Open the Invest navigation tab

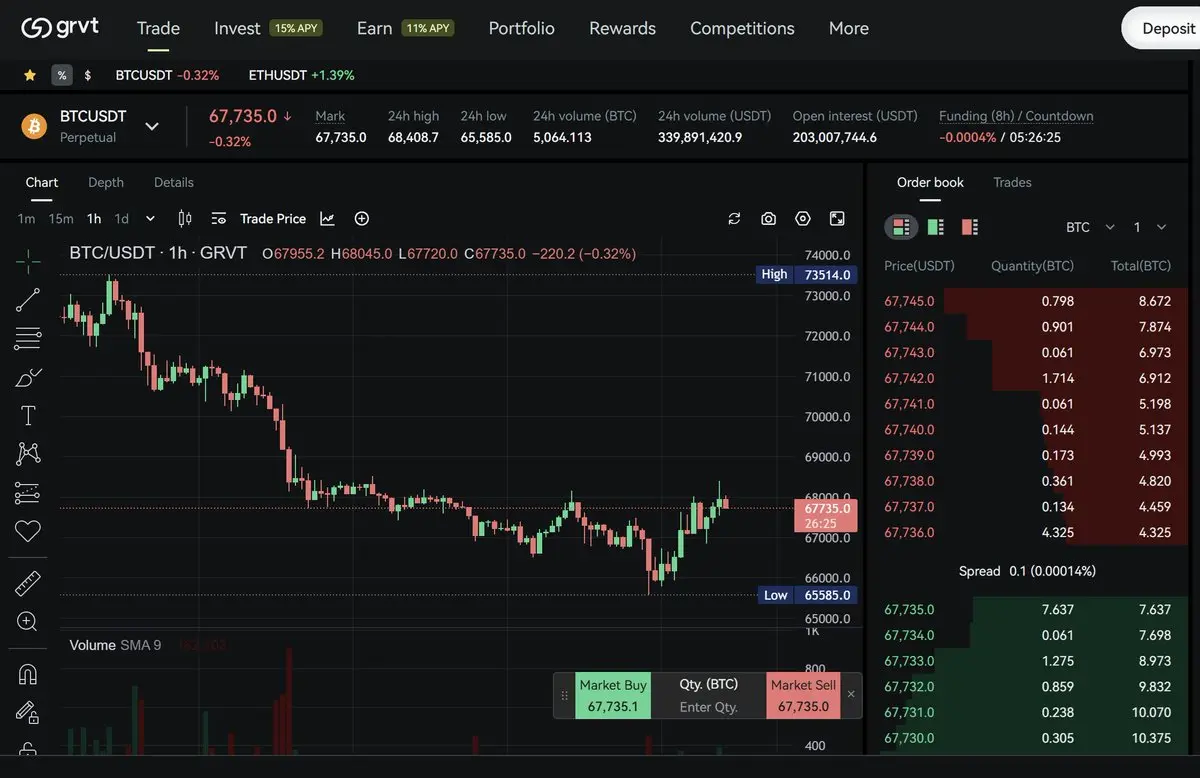pos(237,28)
